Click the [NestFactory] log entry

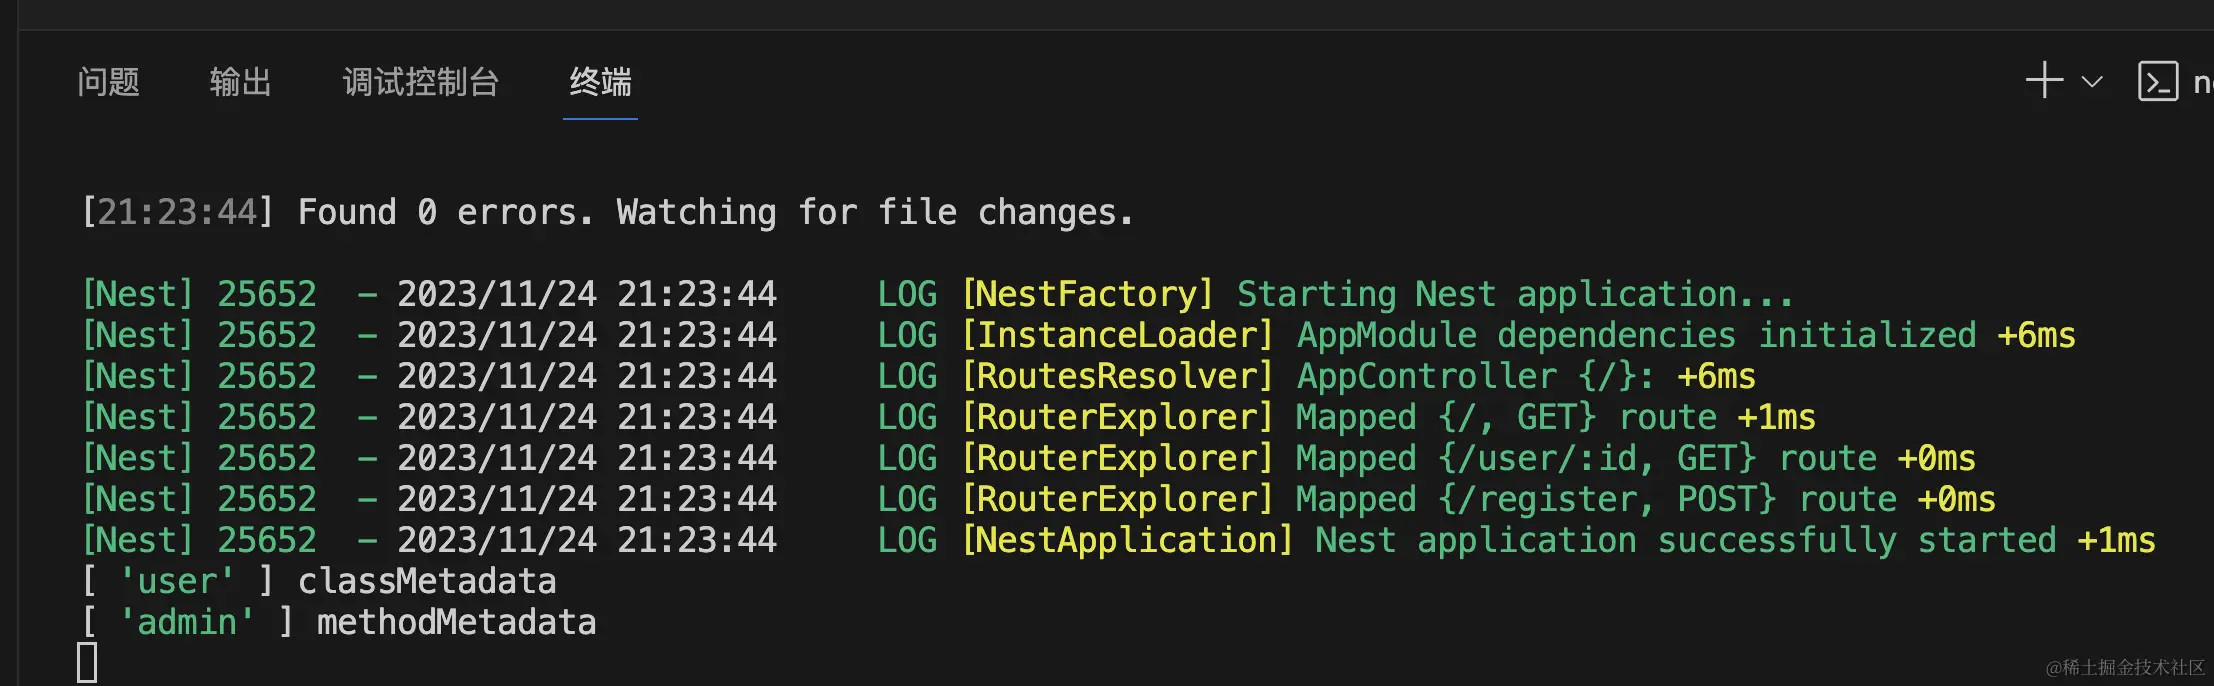pos(1088,294)
